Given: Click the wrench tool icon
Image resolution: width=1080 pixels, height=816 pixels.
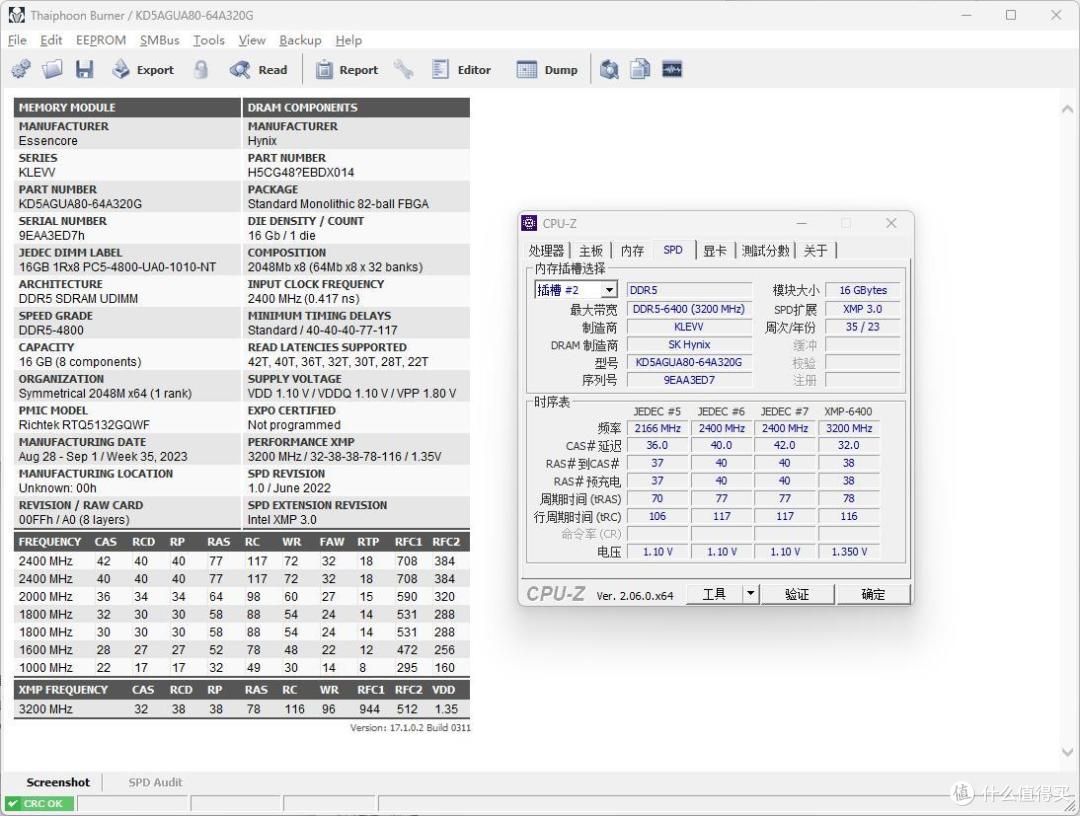Looking at the screenshot, I should [x=403, y=70].
